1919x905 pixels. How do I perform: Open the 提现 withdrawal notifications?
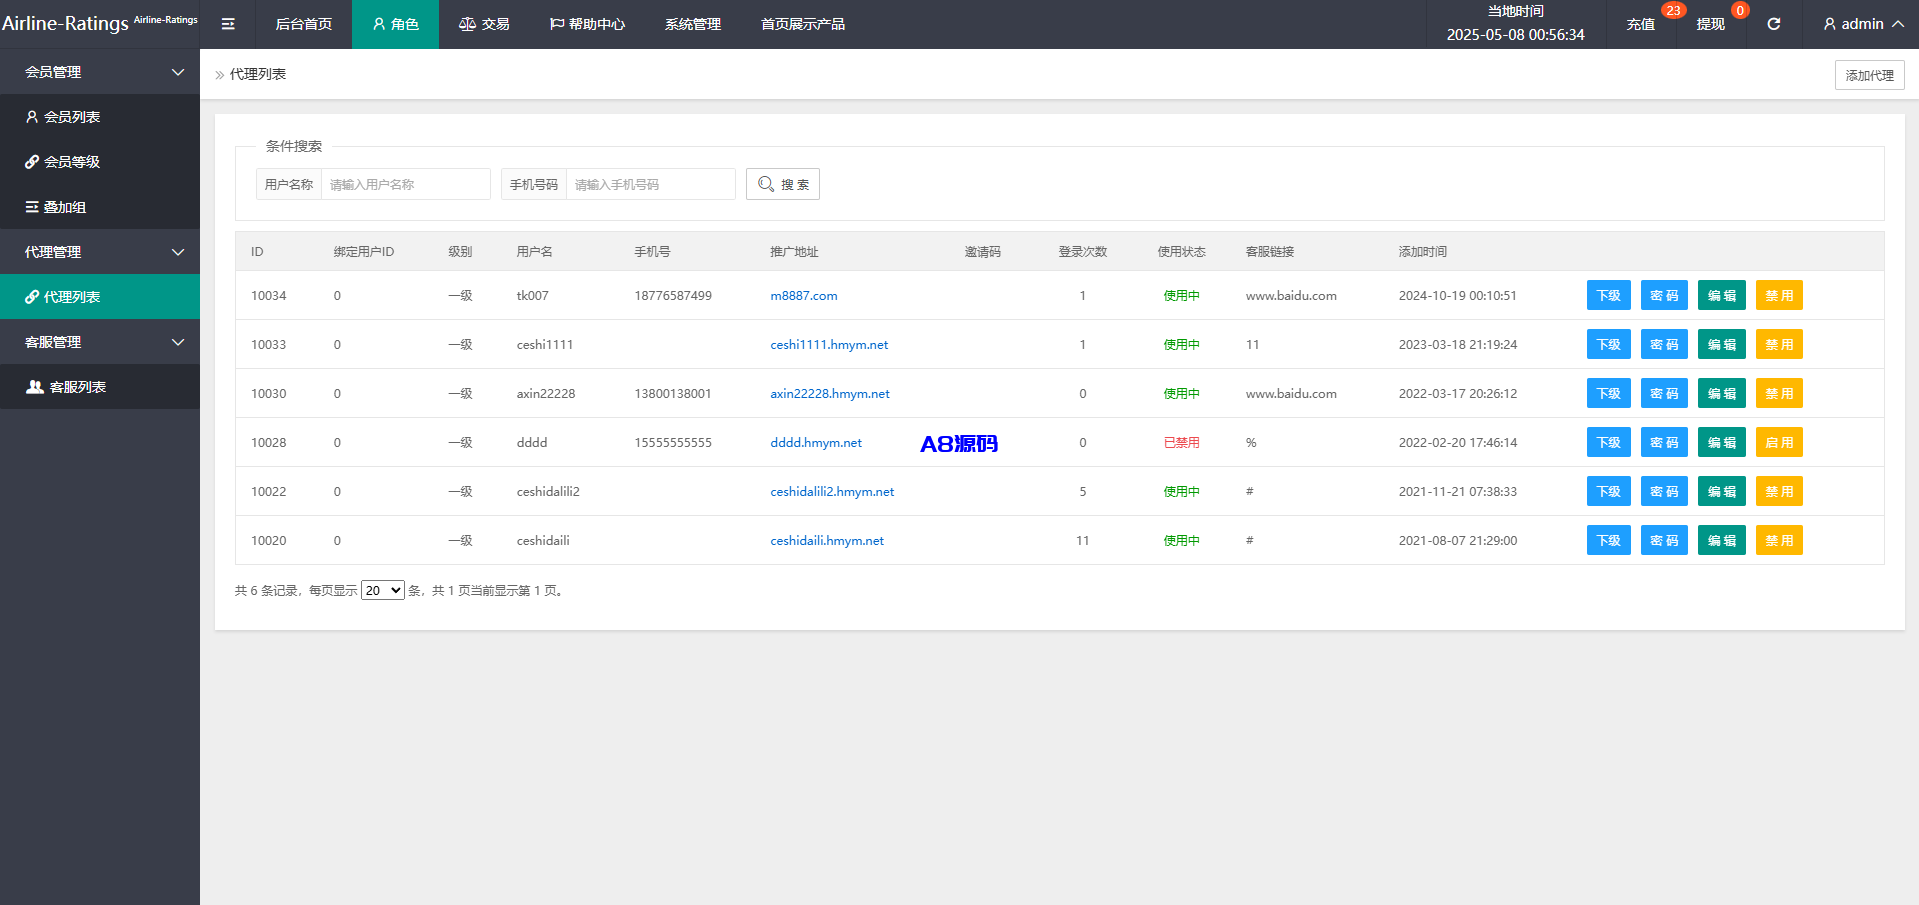(1711, 24)
